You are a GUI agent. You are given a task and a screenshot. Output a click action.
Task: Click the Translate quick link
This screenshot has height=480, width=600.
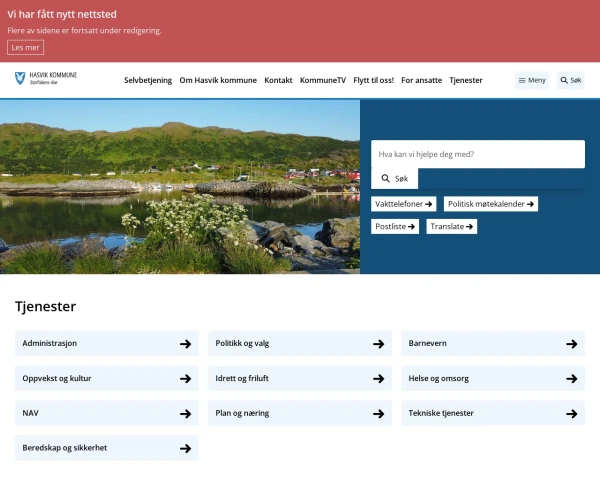coord(452,227)
